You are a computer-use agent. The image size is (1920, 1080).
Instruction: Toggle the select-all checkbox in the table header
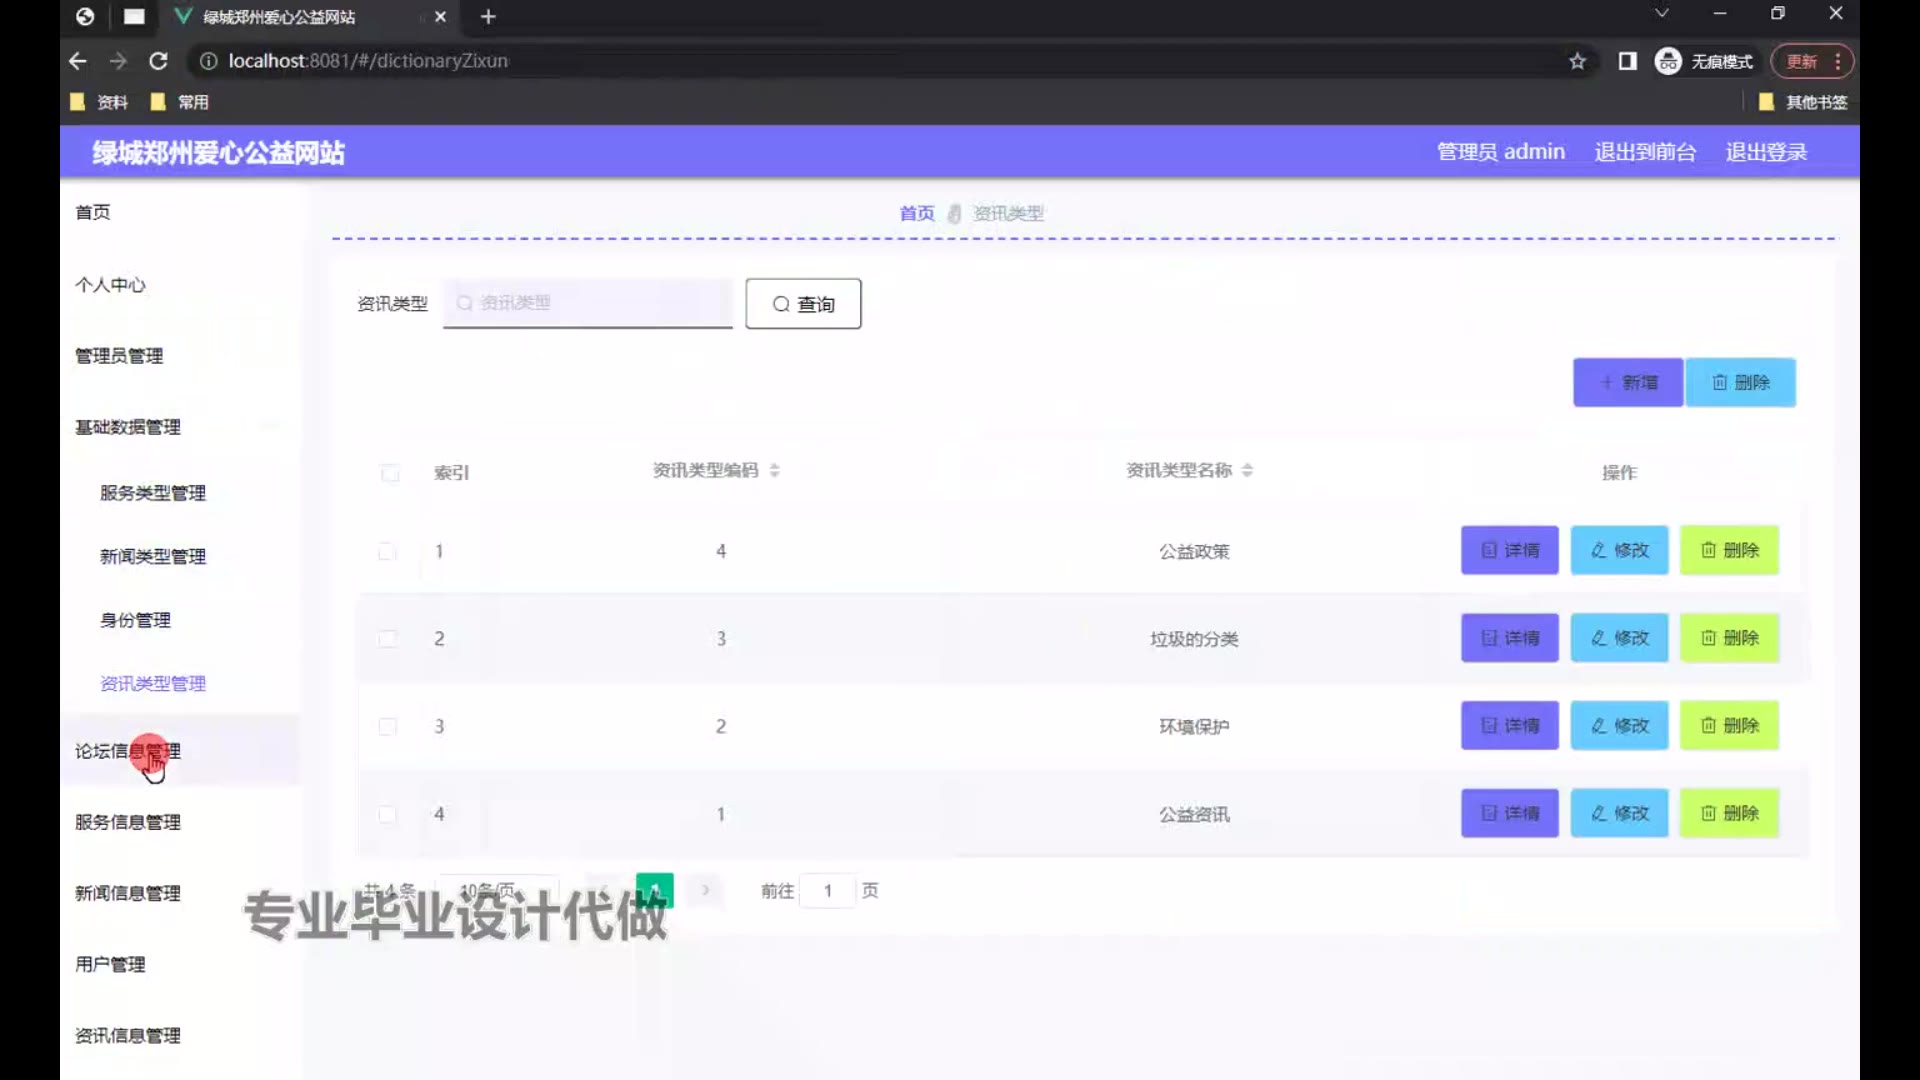pos(390,472)
